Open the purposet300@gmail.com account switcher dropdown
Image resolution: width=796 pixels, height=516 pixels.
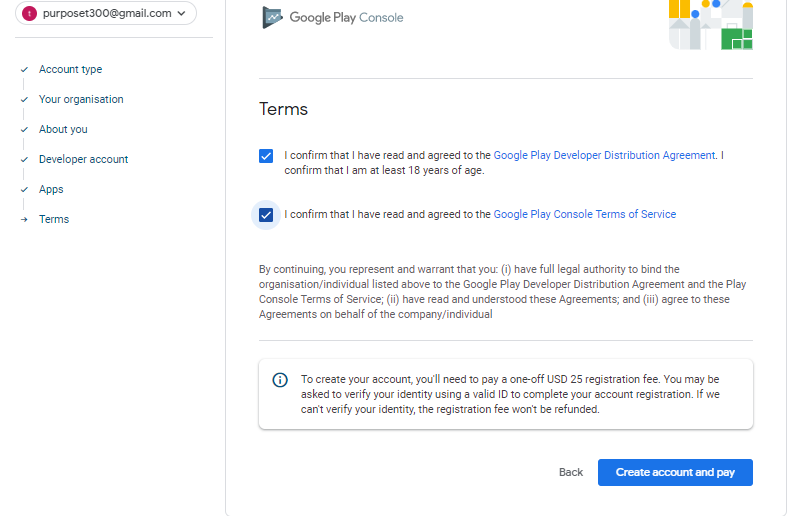[x=106, y=13]
